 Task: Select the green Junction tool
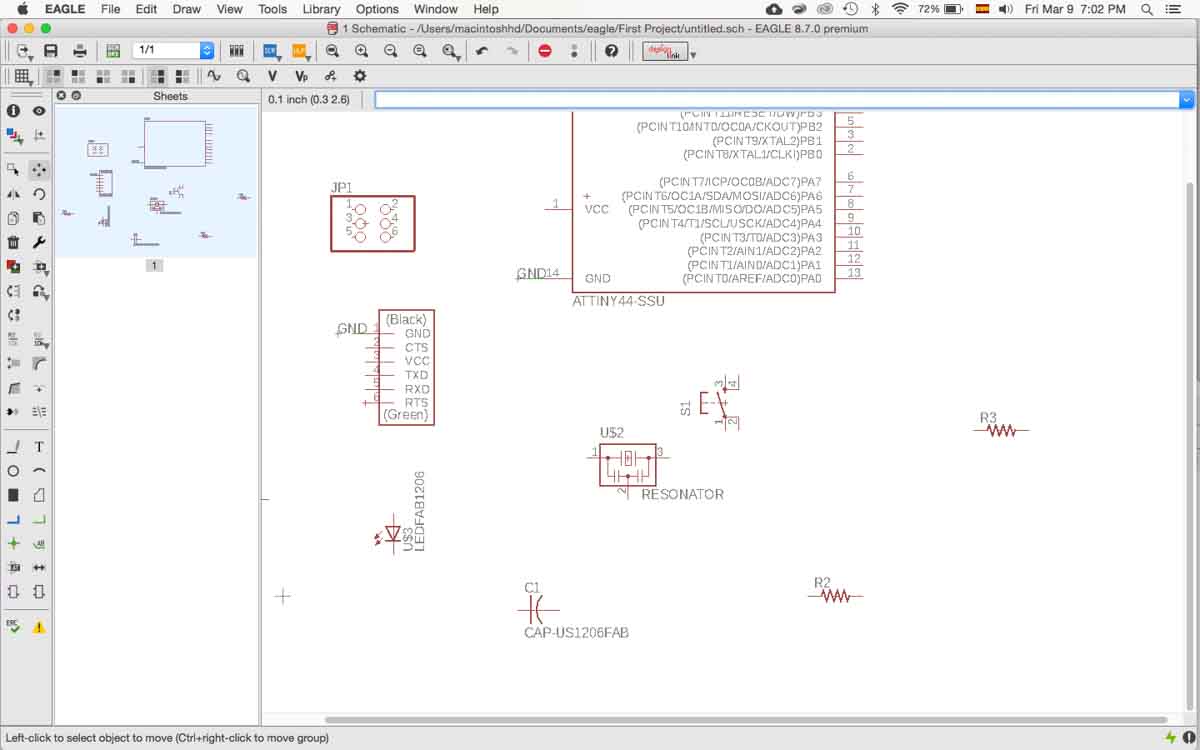click(13, 544)
